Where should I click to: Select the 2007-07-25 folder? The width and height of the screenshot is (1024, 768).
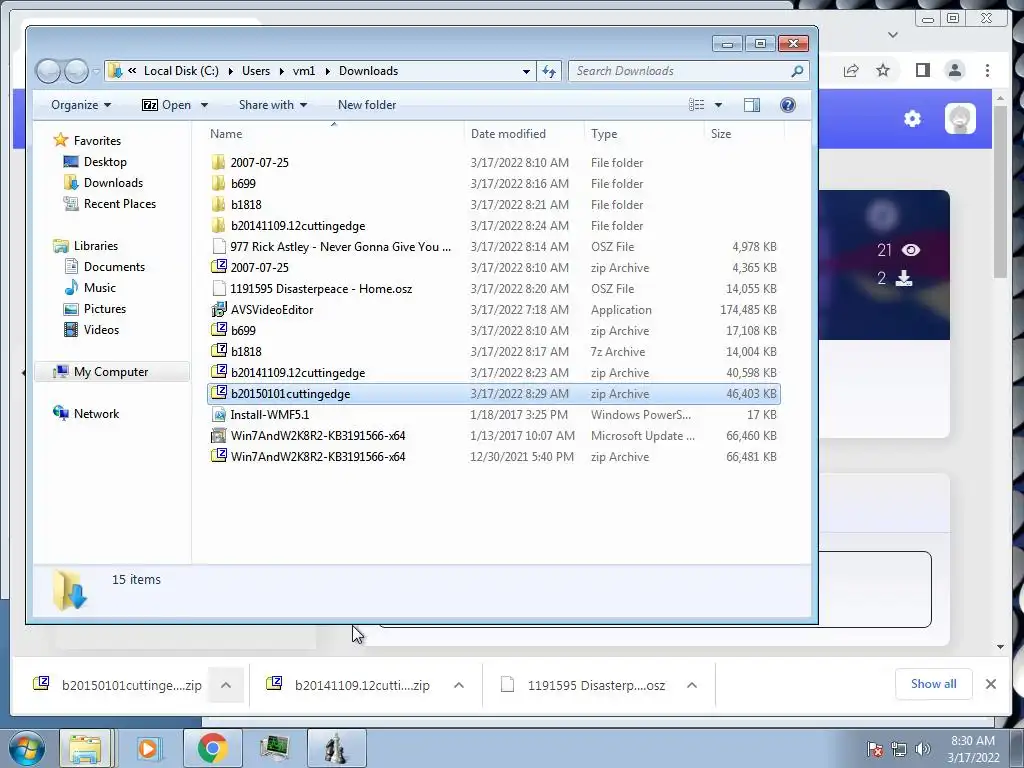tap(494, 163)
